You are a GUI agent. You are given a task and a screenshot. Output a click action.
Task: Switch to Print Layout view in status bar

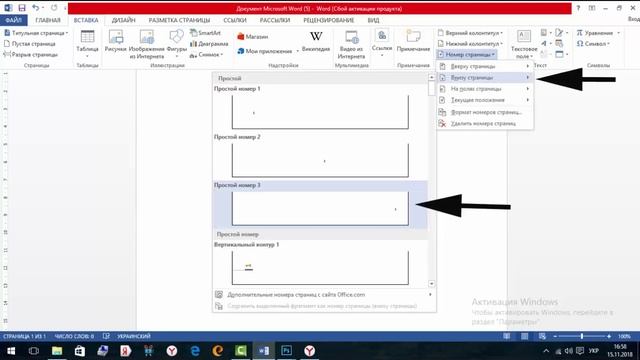coord(524,336)
